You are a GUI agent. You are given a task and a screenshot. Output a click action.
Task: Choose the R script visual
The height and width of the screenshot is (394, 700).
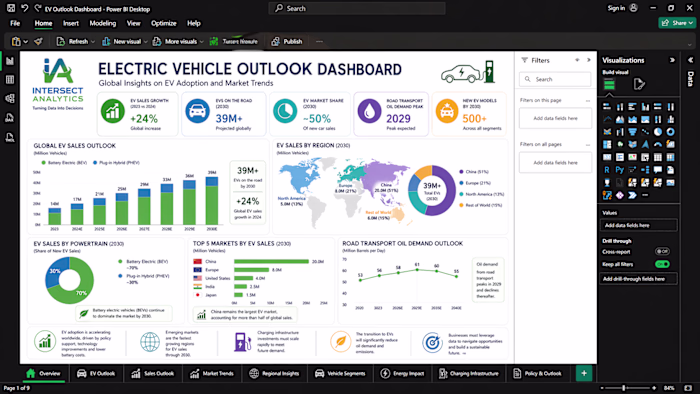(x=607, y=170)
